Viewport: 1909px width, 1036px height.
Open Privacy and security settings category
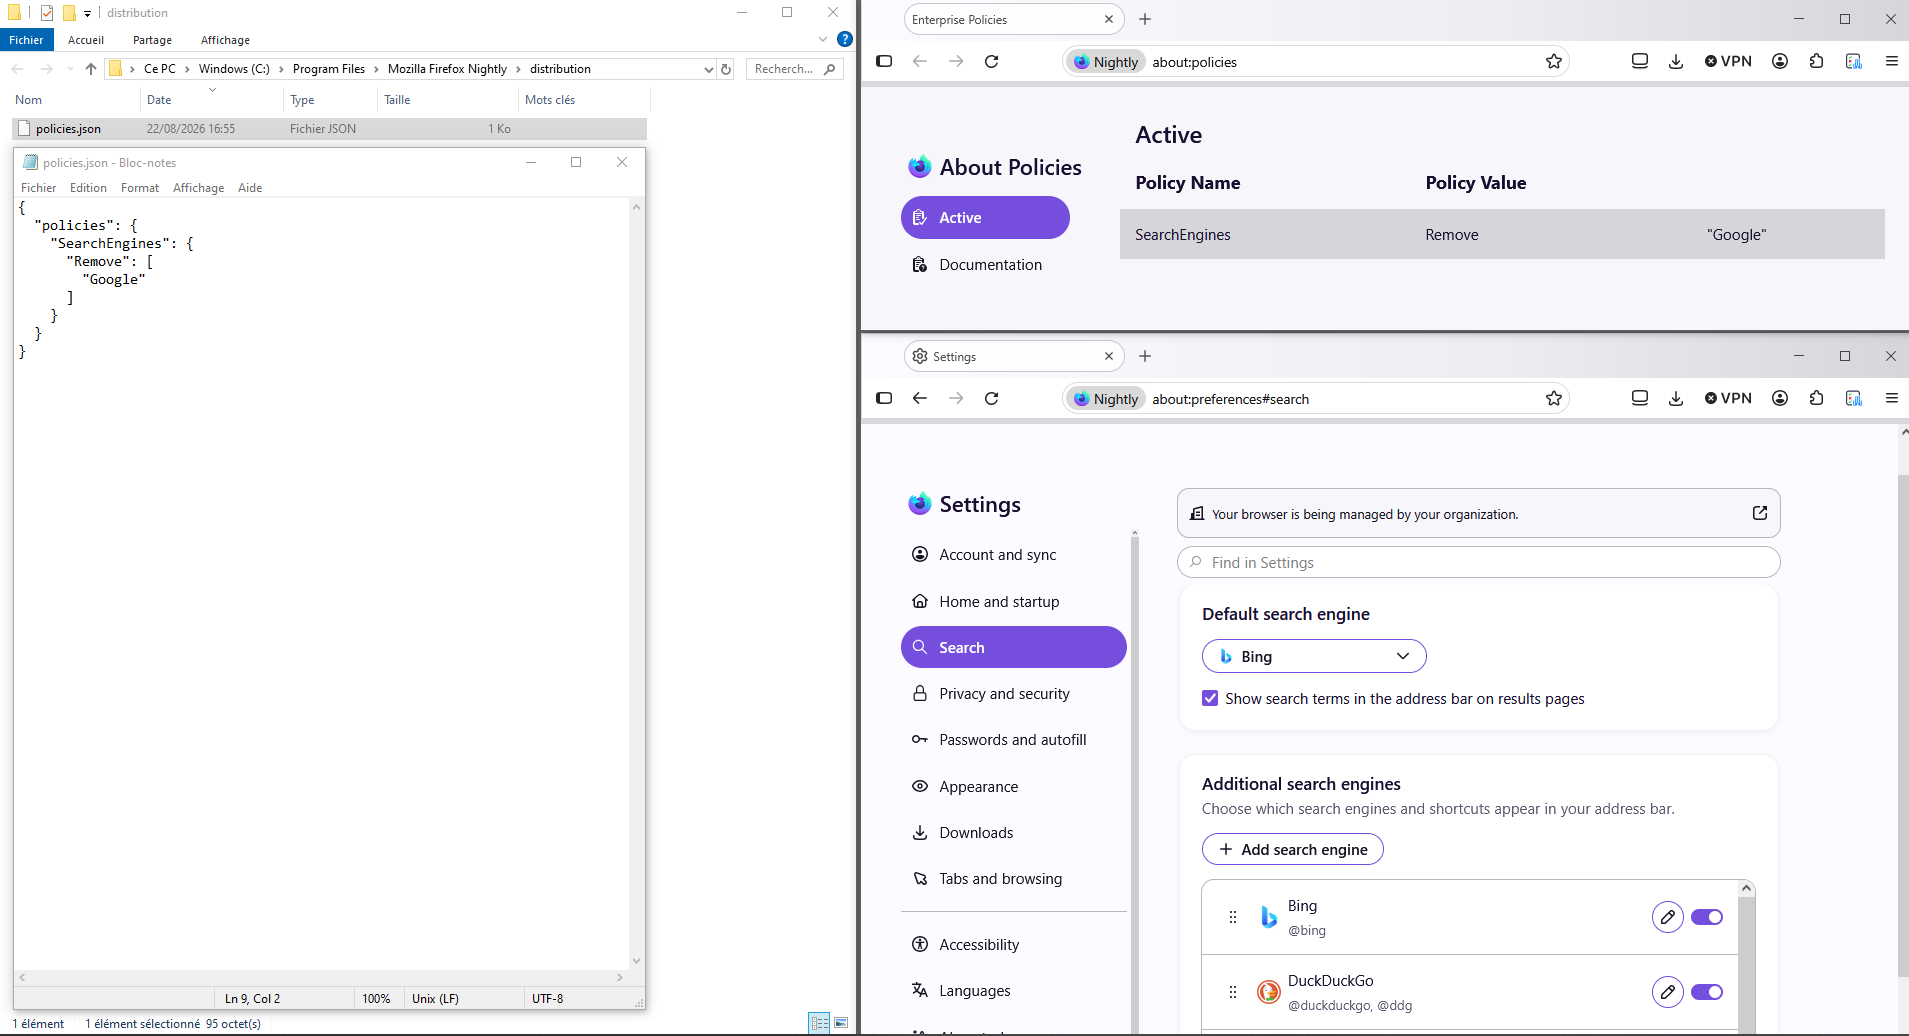1013,693
